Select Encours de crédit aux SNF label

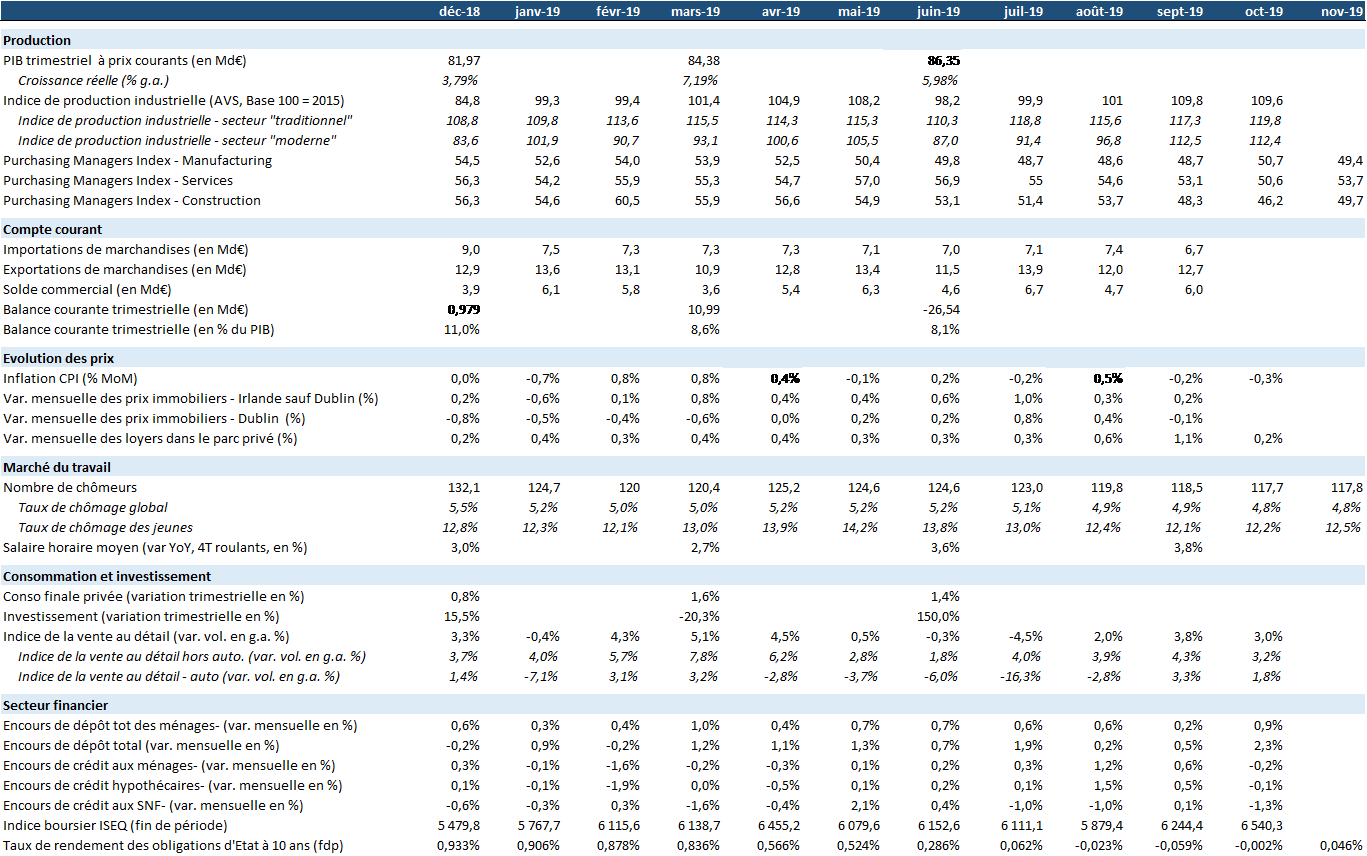pos(153,805)
